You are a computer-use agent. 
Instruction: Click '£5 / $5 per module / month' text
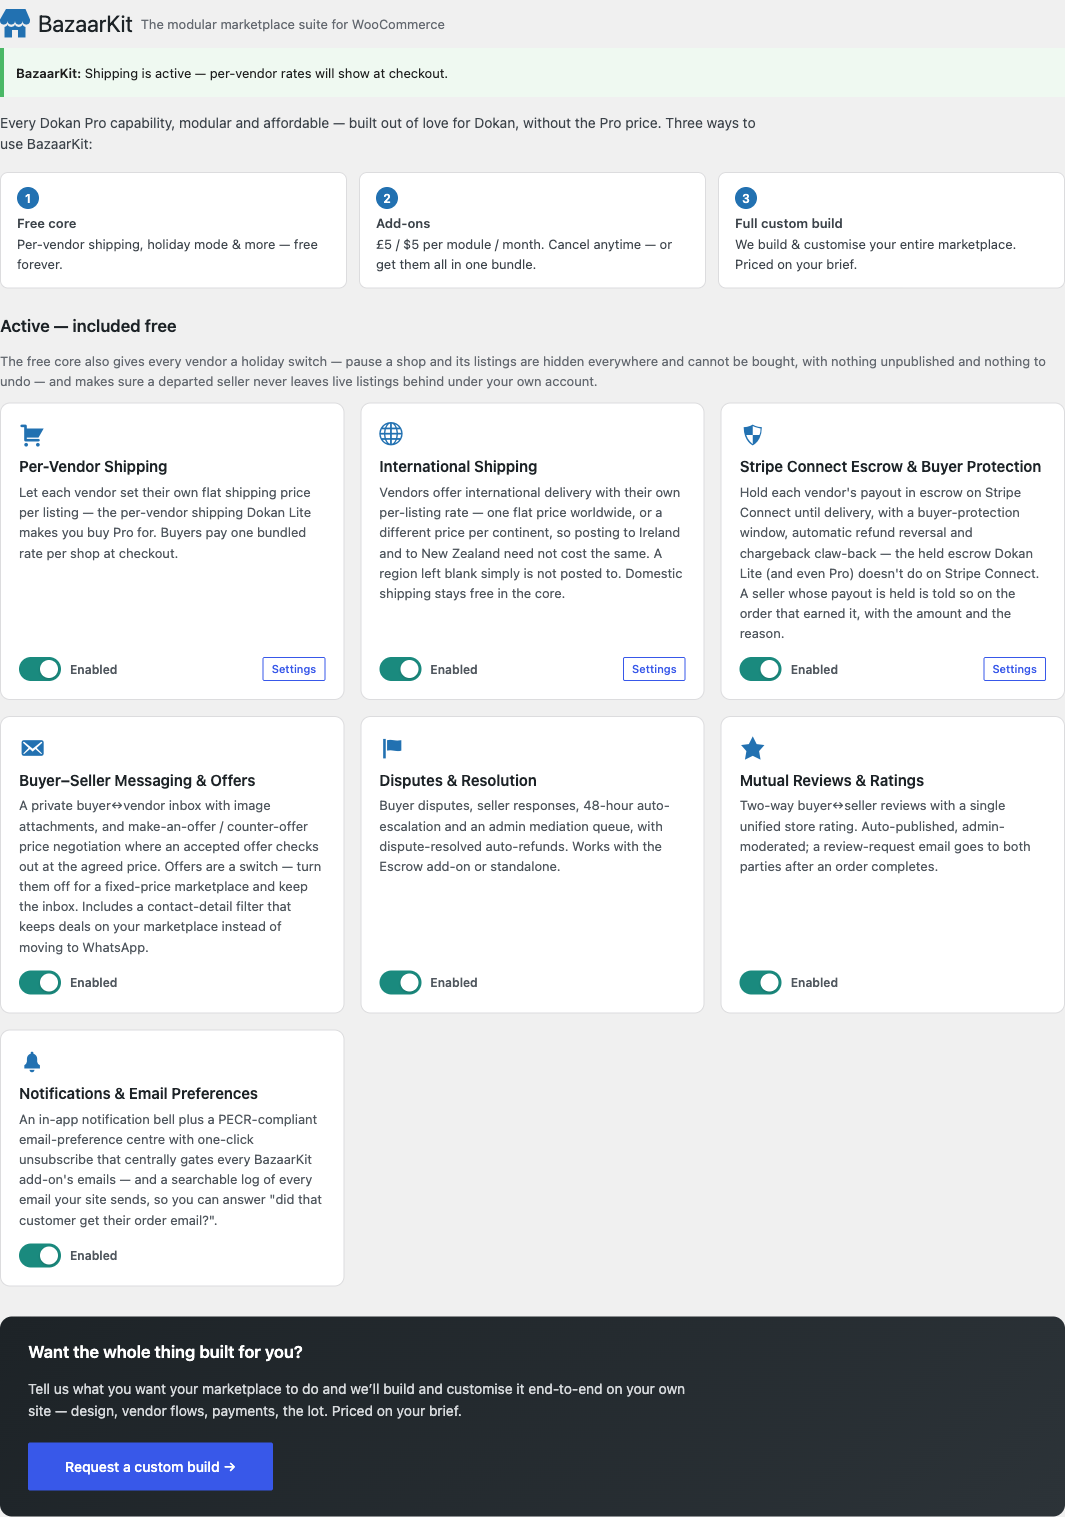[x=459, y=244]
